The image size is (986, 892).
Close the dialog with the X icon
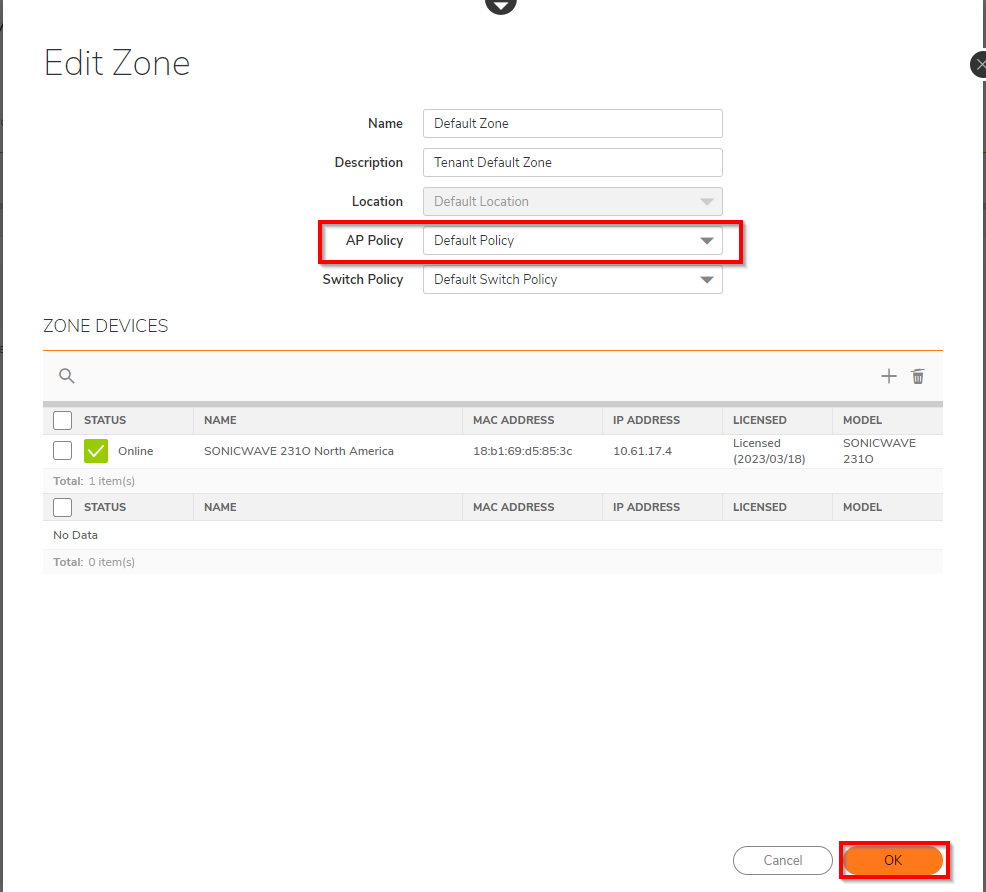click(979, 65)
